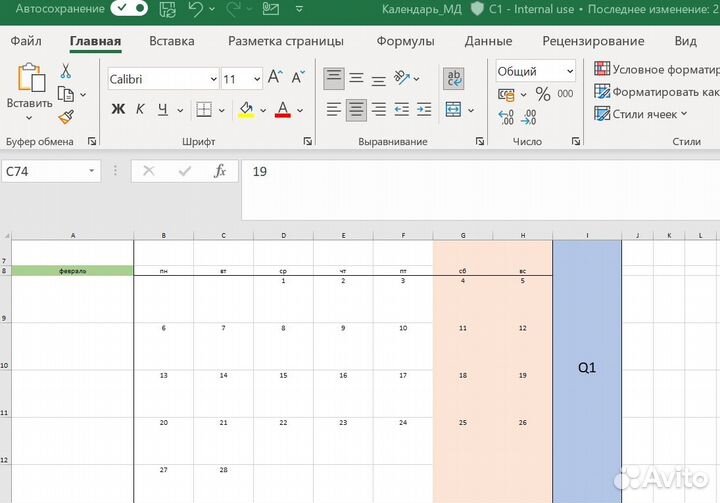Screen dimensions: 720x503
Task: Open the Вид tab
Action: click(686, 41)
